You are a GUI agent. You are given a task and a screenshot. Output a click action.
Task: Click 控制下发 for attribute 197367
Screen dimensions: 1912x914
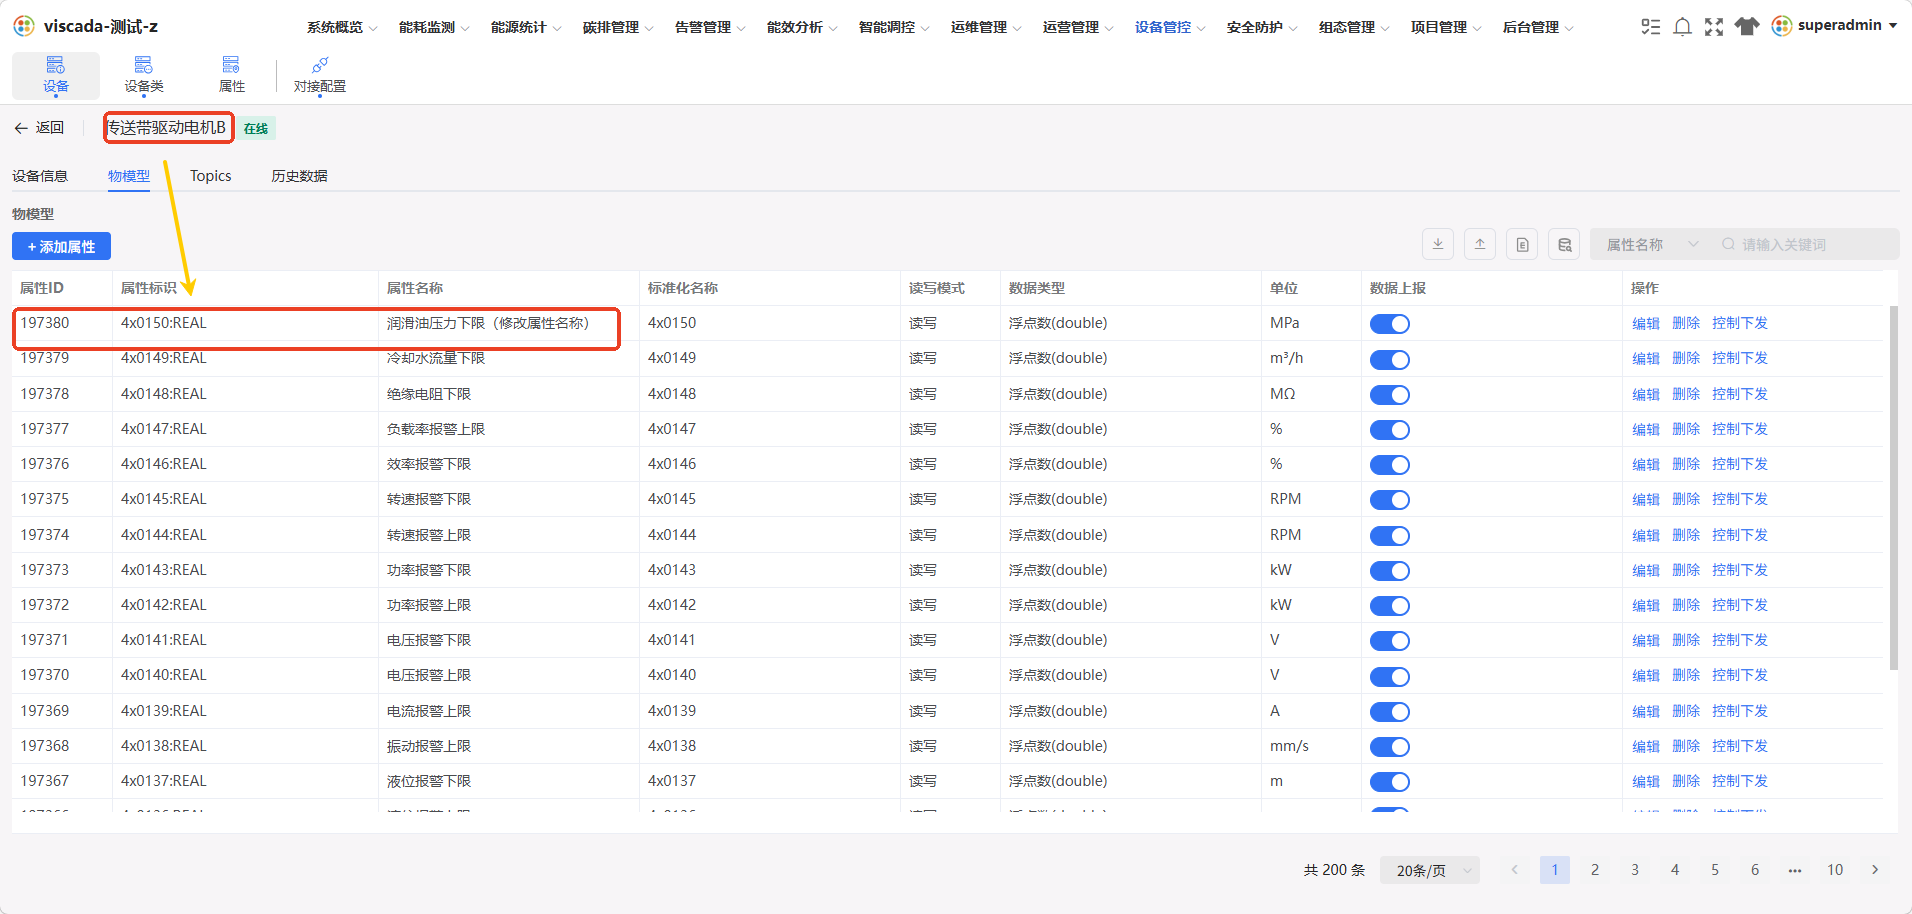1739,781
